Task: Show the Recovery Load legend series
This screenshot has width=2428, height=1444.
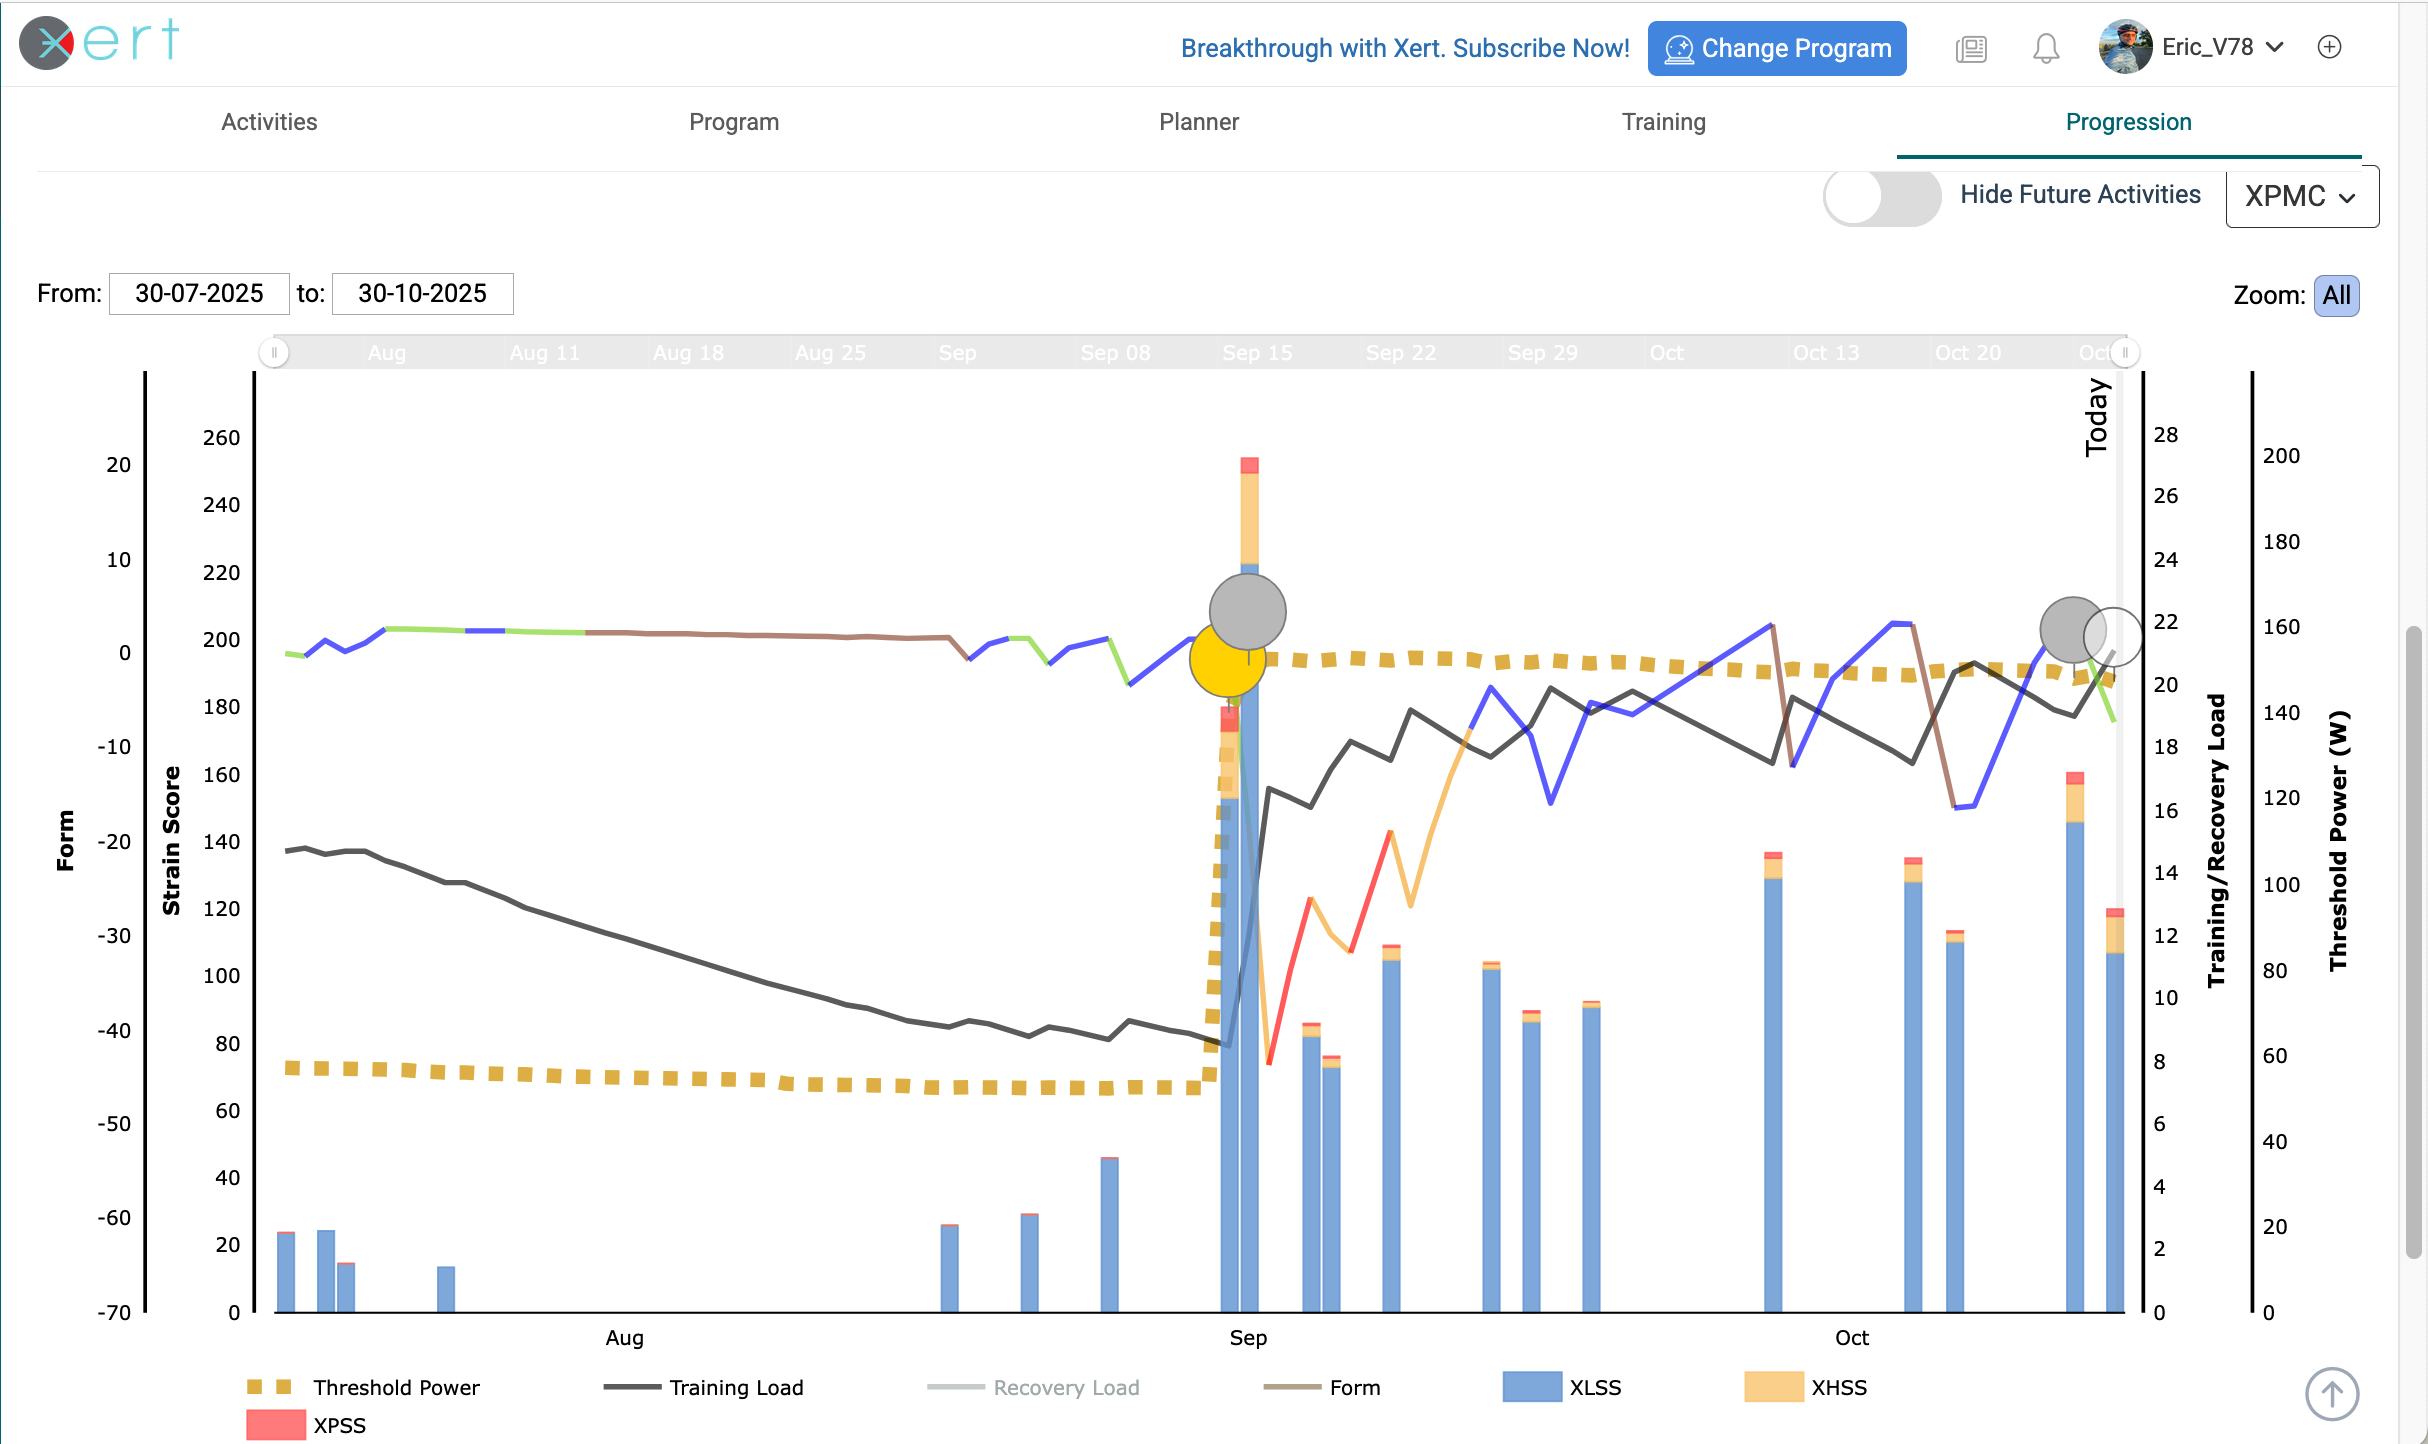Action: pyautogui.click(x=1065, y=1387)
